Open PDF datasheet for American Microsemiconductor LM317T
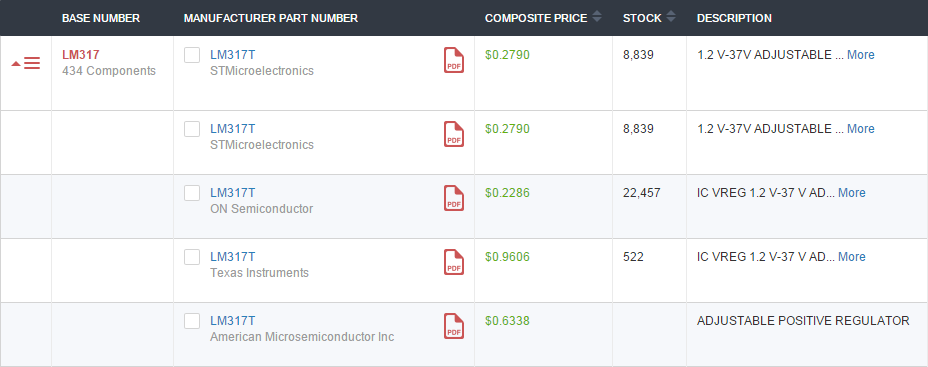928x367 pixels. coord(454,326)
